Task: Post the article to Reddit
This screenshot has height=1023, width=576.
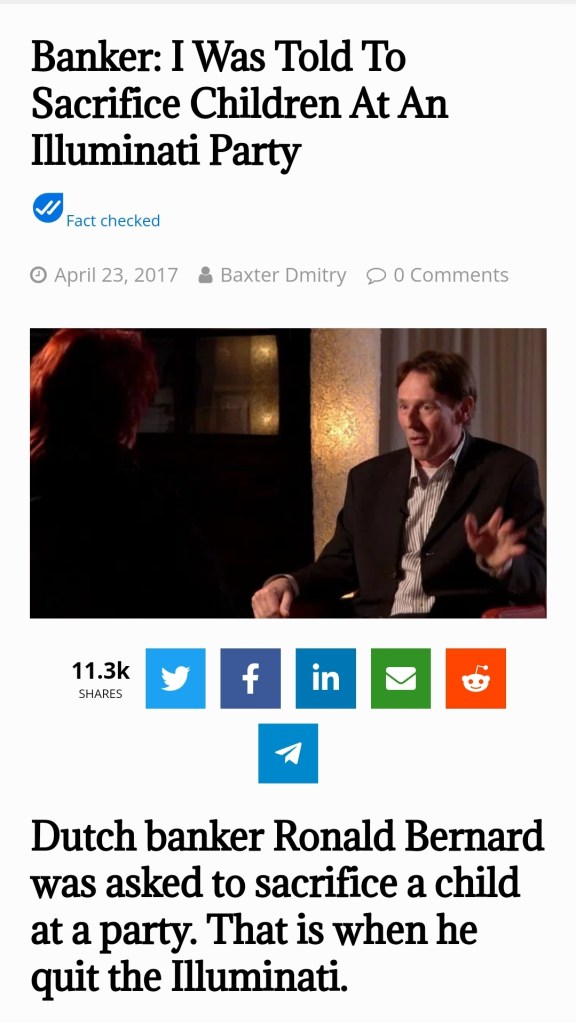Action: [476, 678]
